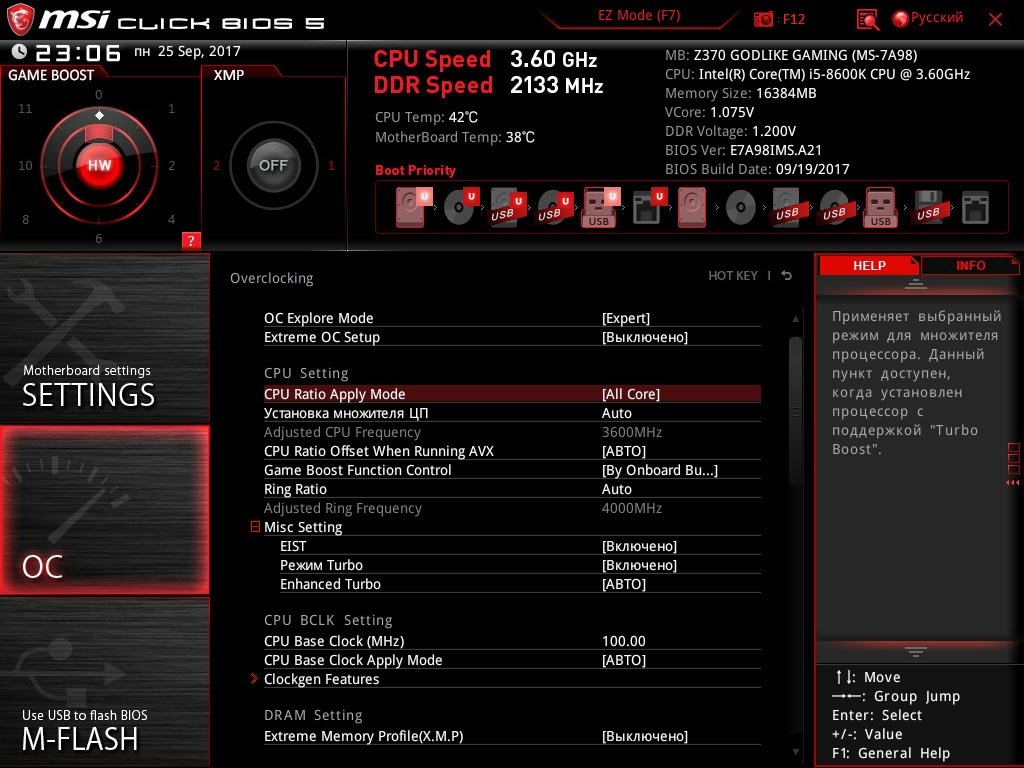Click the Adjusted CPU Frequency 3600MHz value
1024x768 pixels.
tap(632, 432)
